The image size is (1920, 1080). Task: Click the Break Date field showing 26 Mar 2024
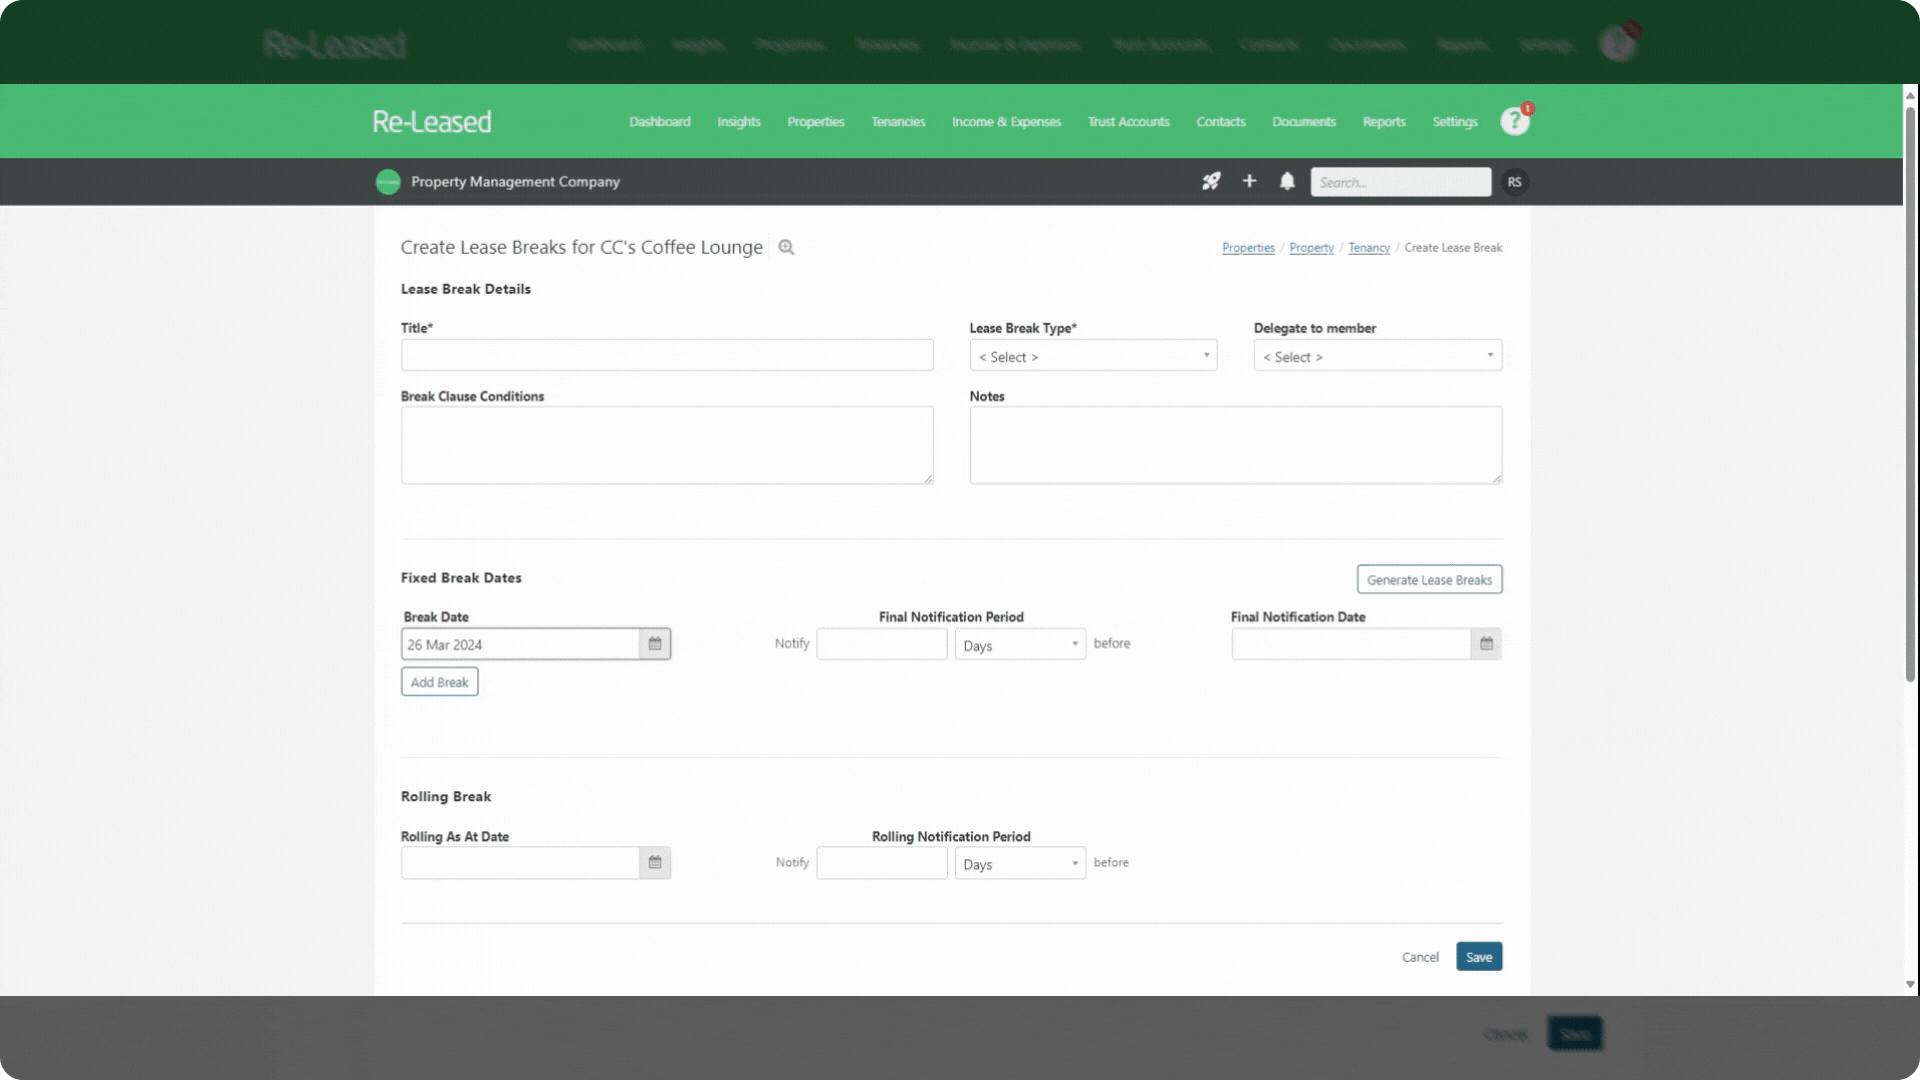pos(520,644)
